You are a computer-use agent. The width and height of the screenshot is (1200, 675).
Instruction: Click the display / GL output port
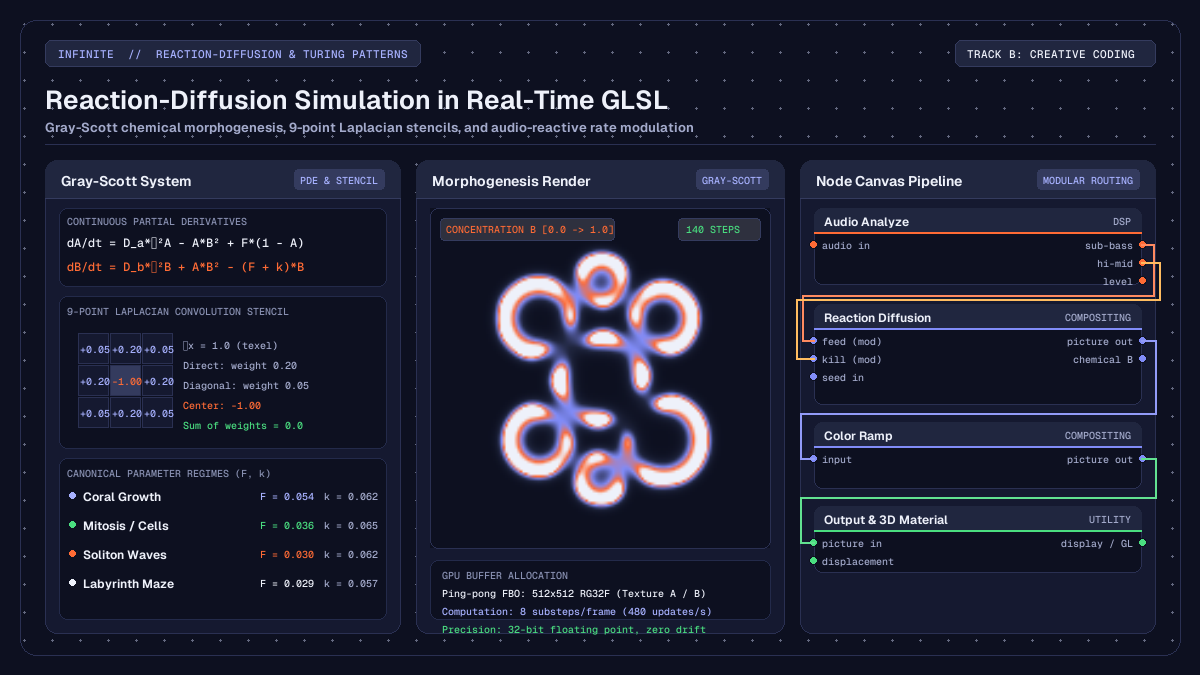[x=1142, y=543]
